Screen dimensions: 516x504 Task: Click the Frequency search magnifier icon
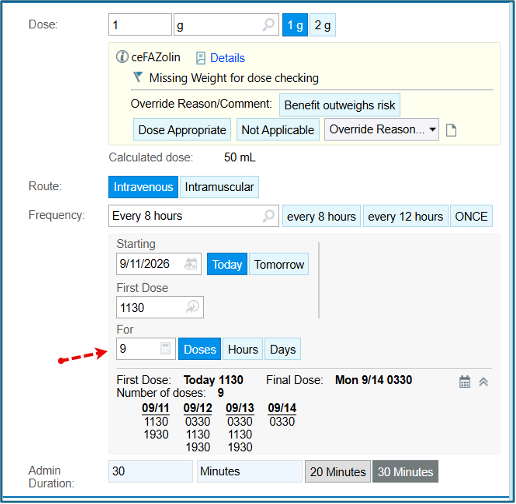[x=268, y=216]
